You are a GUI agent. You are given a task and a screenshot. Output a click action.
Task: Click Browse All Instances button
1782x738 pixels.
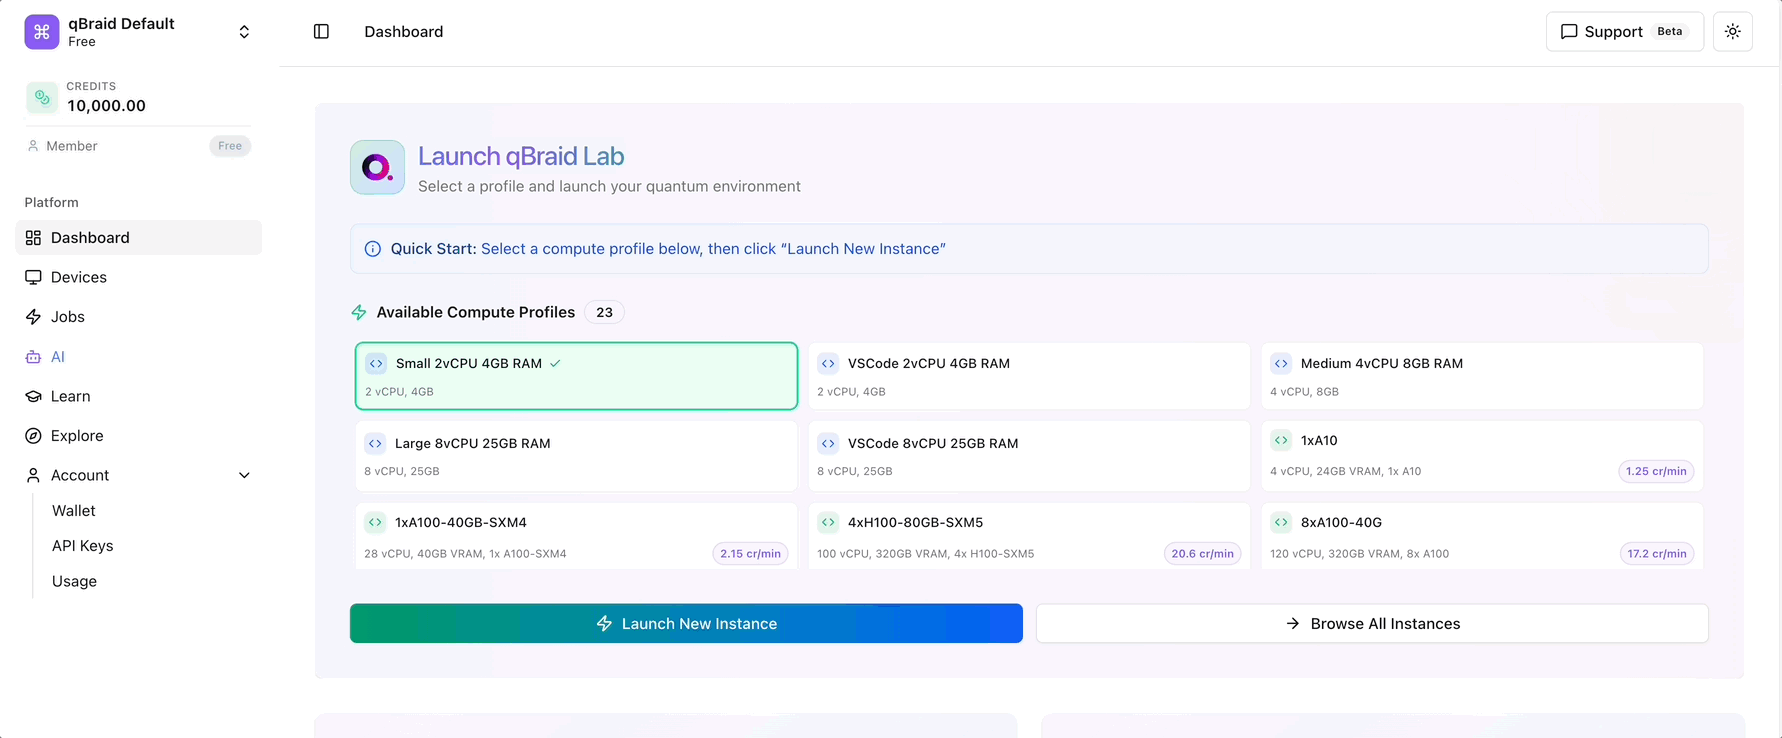[x=1372, y=623]
